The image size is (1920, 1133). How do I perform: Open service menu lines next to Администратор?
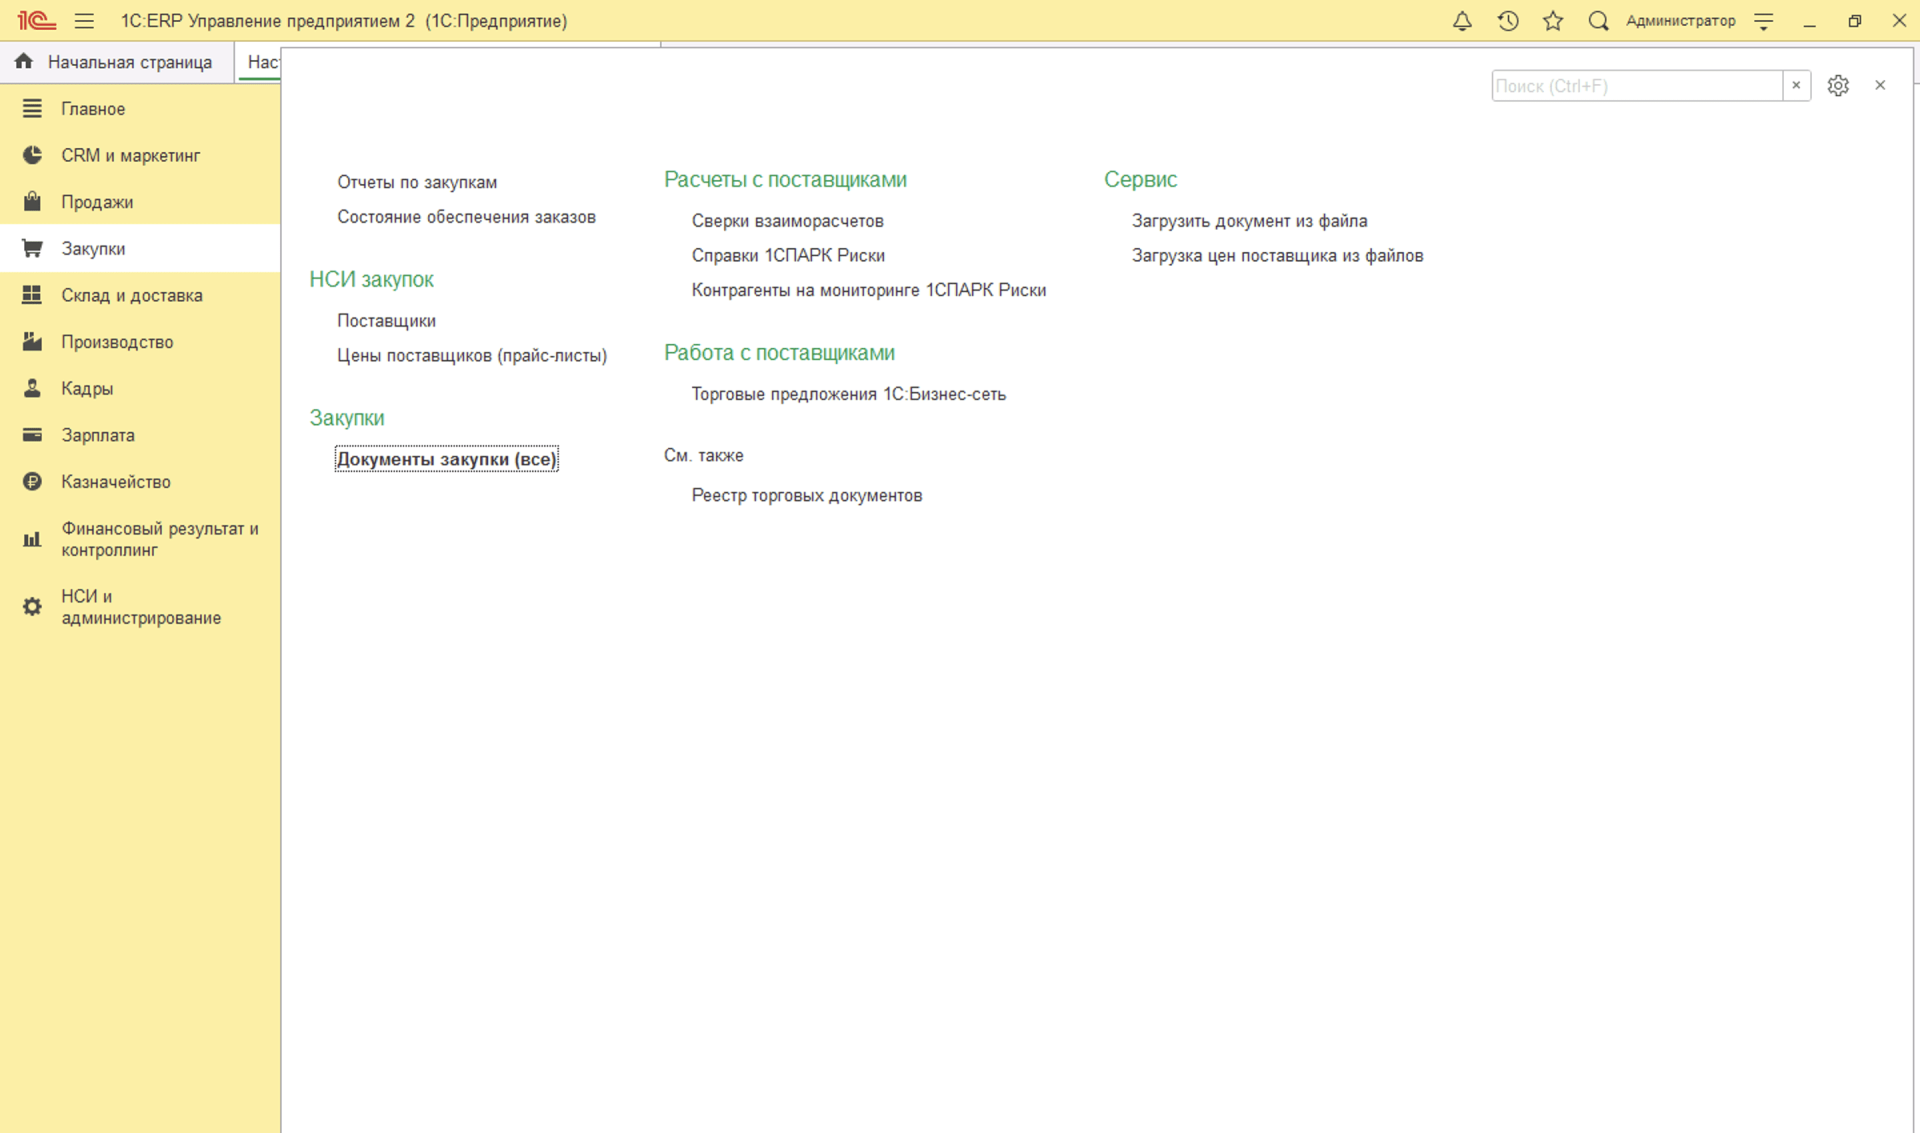[x=1764, y=21]
